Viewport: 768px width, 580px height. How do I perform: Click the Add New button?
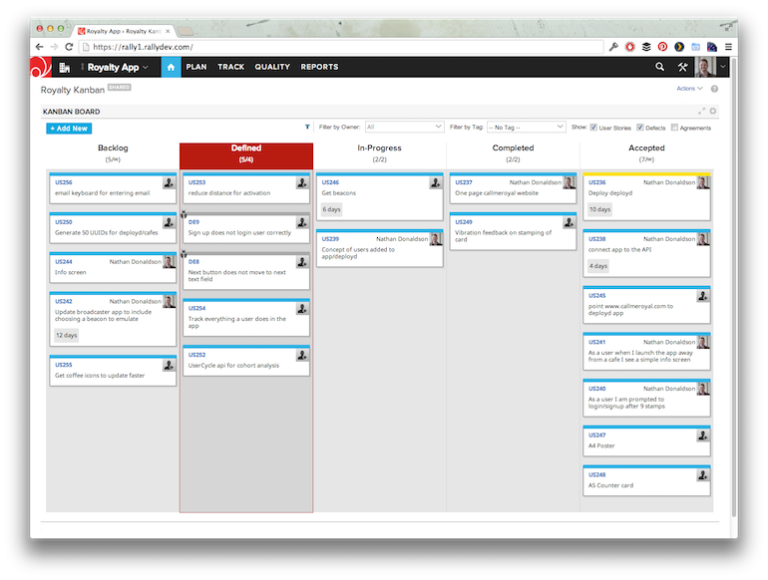(68, 128)
